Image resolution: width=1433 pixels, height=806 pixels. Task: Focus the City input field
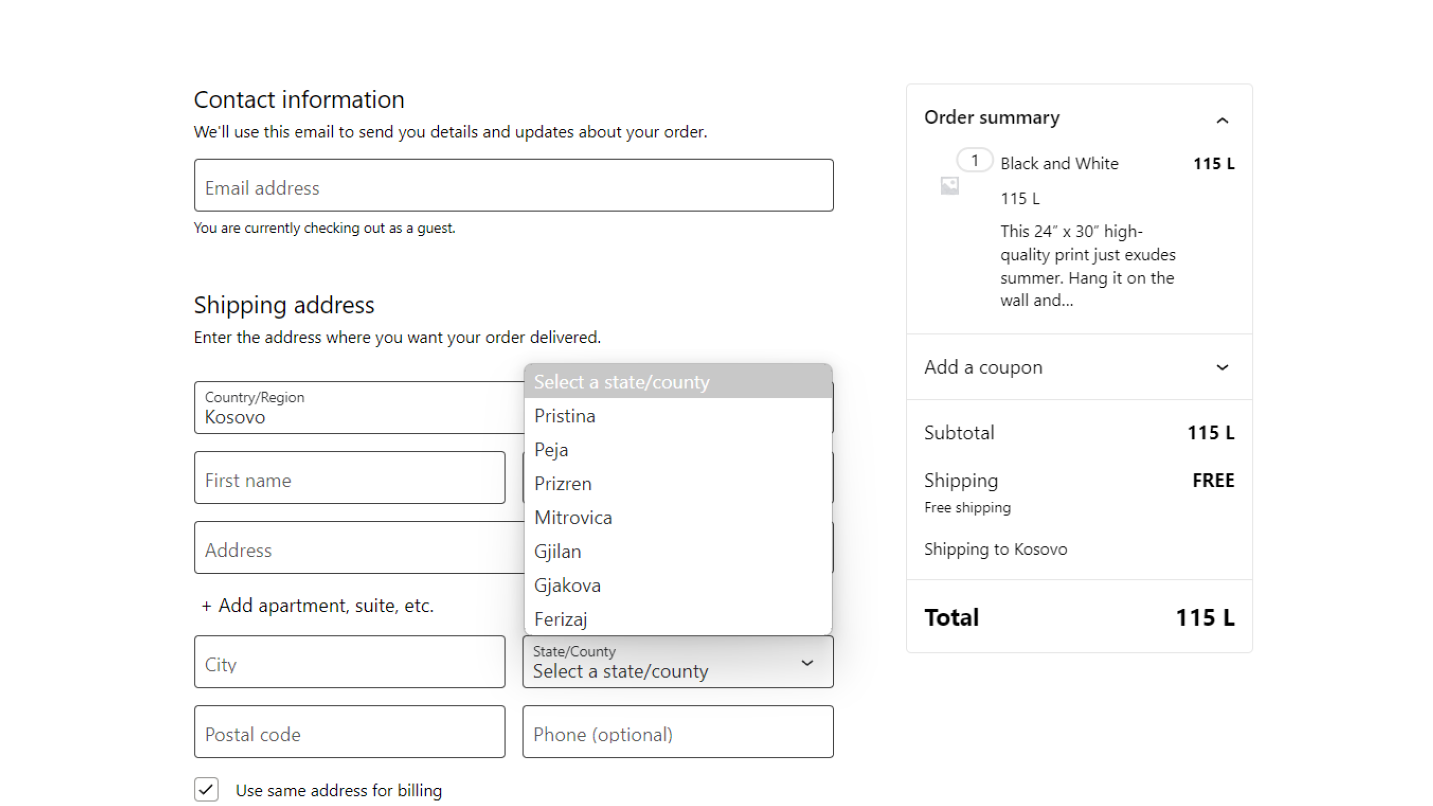[x=349, y=663]
